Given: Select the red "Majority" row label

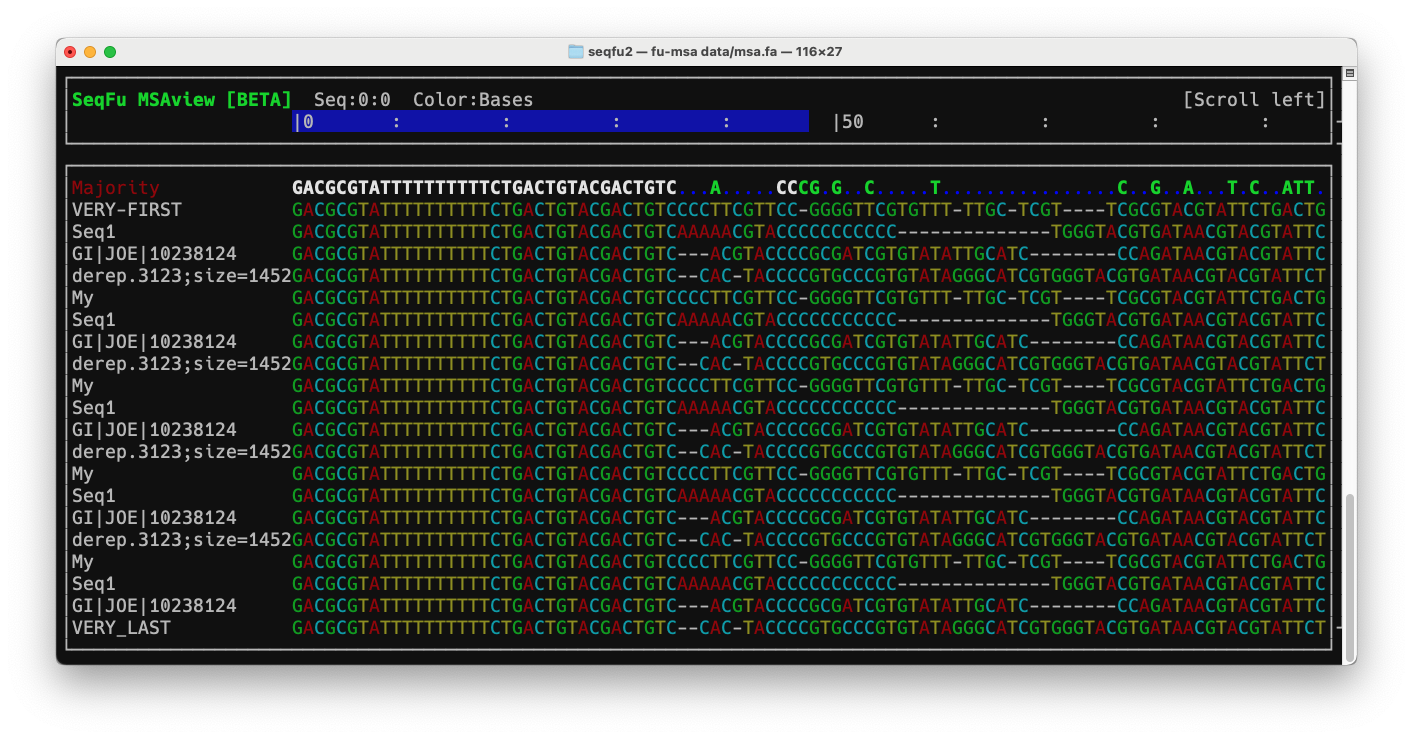Looking at the screenshot, I should pos(115,188).
